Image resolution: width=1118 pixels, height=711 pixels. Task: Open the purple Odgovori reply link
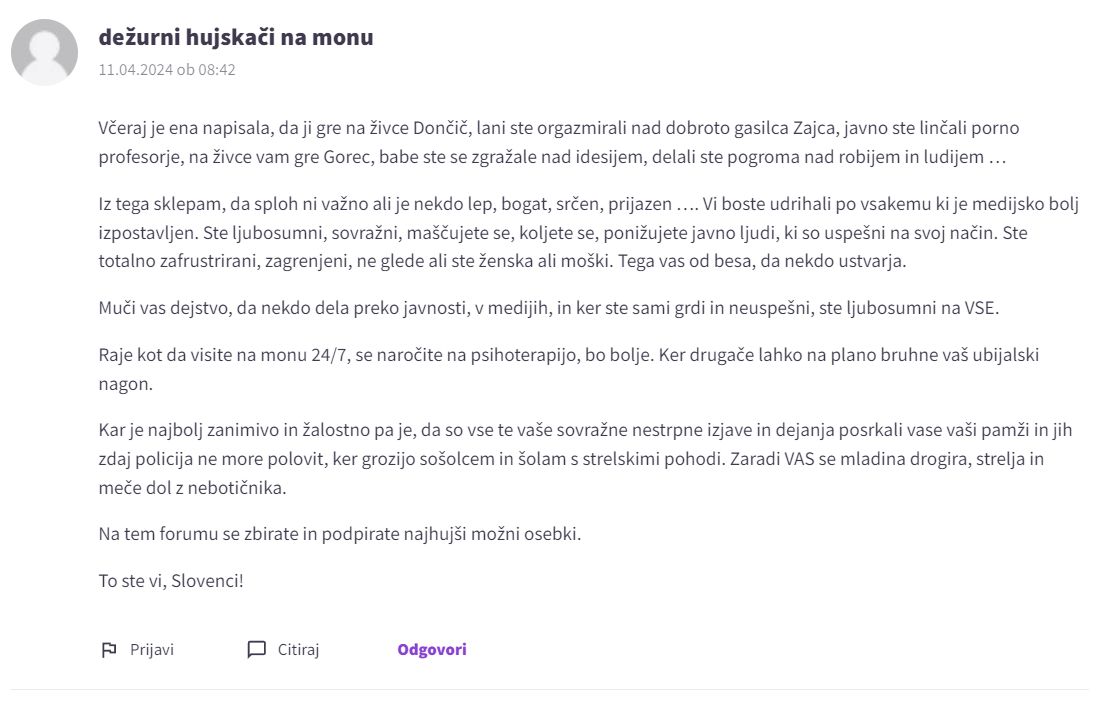pyautogui.click(x=432, y=650)
